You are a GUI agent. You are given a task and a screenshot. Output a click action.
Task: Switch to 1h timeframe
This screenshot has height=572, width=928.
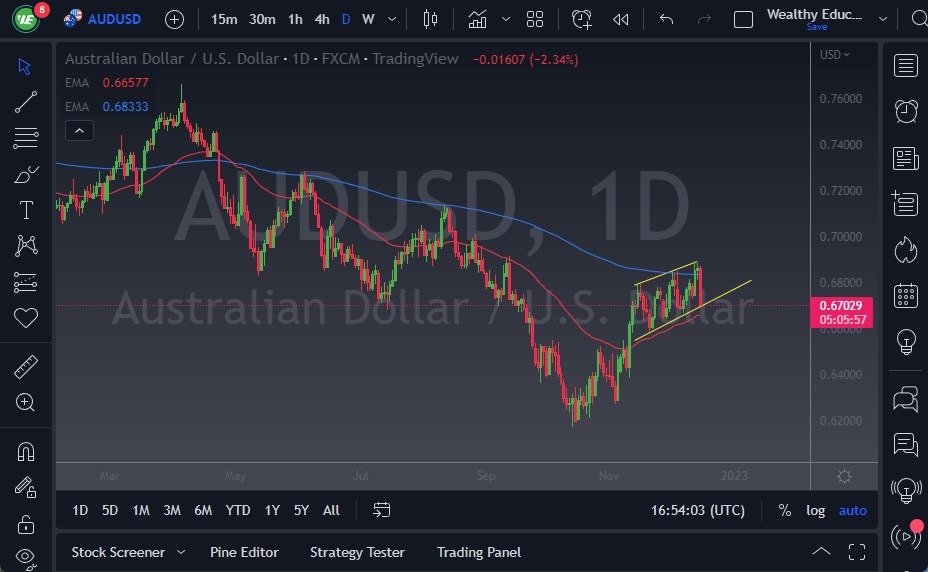[295, 20]
